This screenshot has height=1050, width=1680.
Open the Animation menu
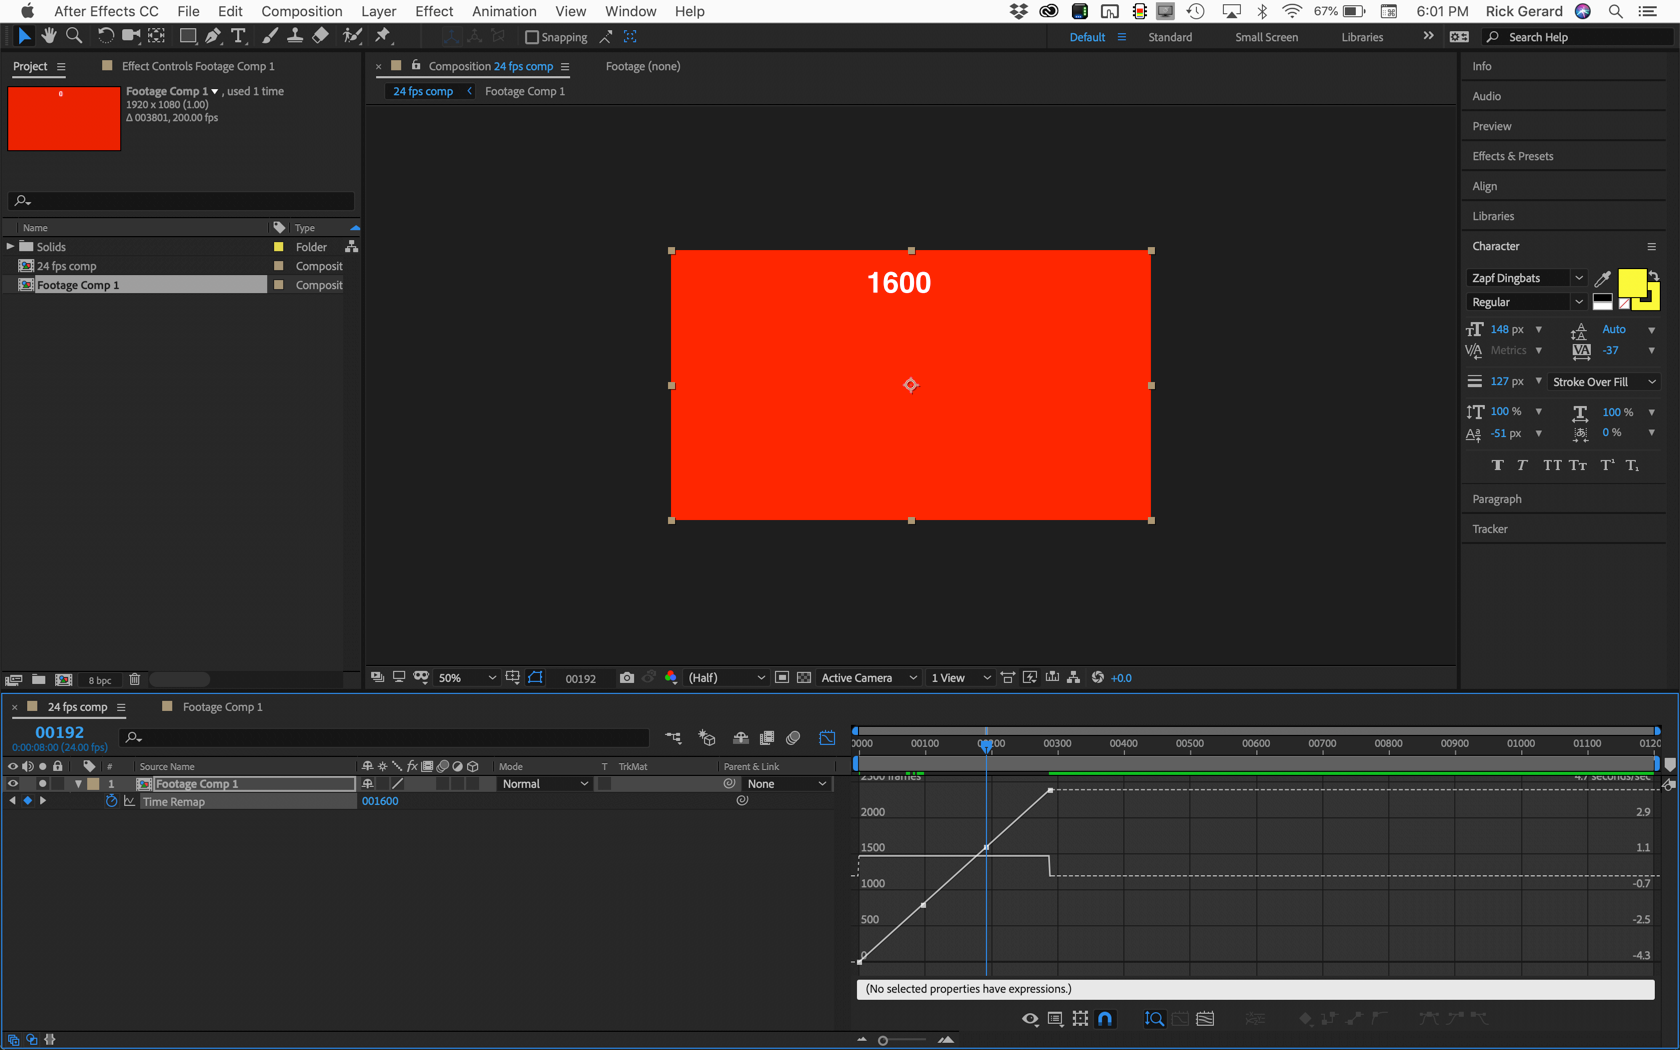pyautogui.click(x=503, y=11)
